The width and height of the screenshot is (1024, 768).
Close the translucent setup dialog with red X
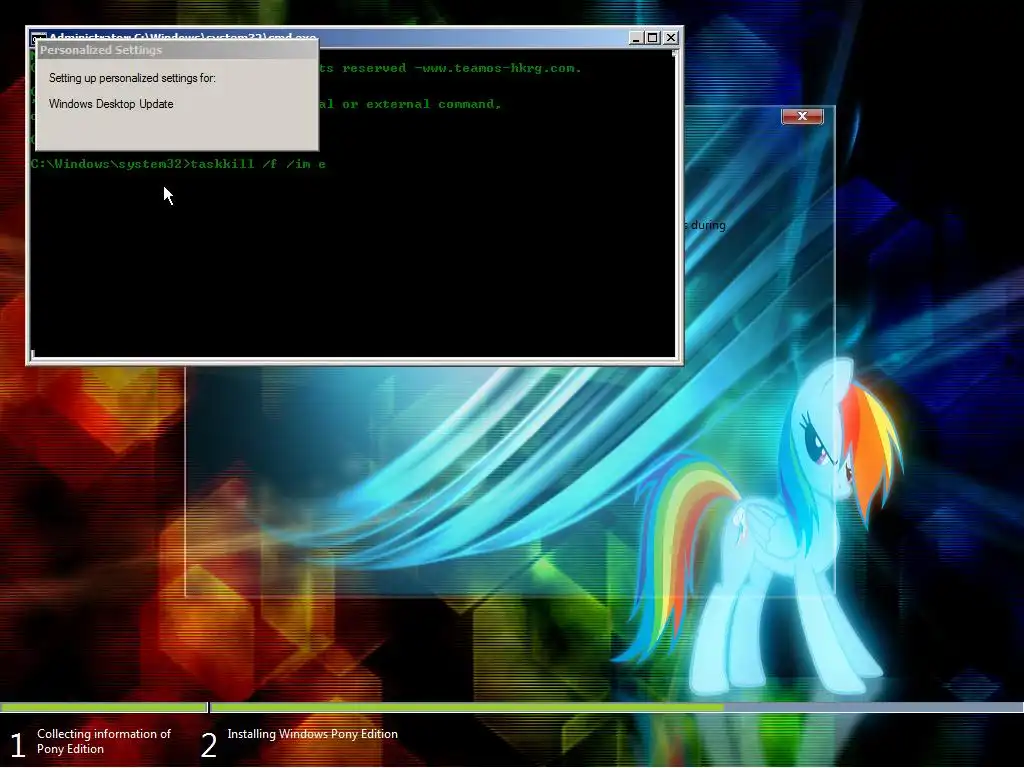point(803,116)
